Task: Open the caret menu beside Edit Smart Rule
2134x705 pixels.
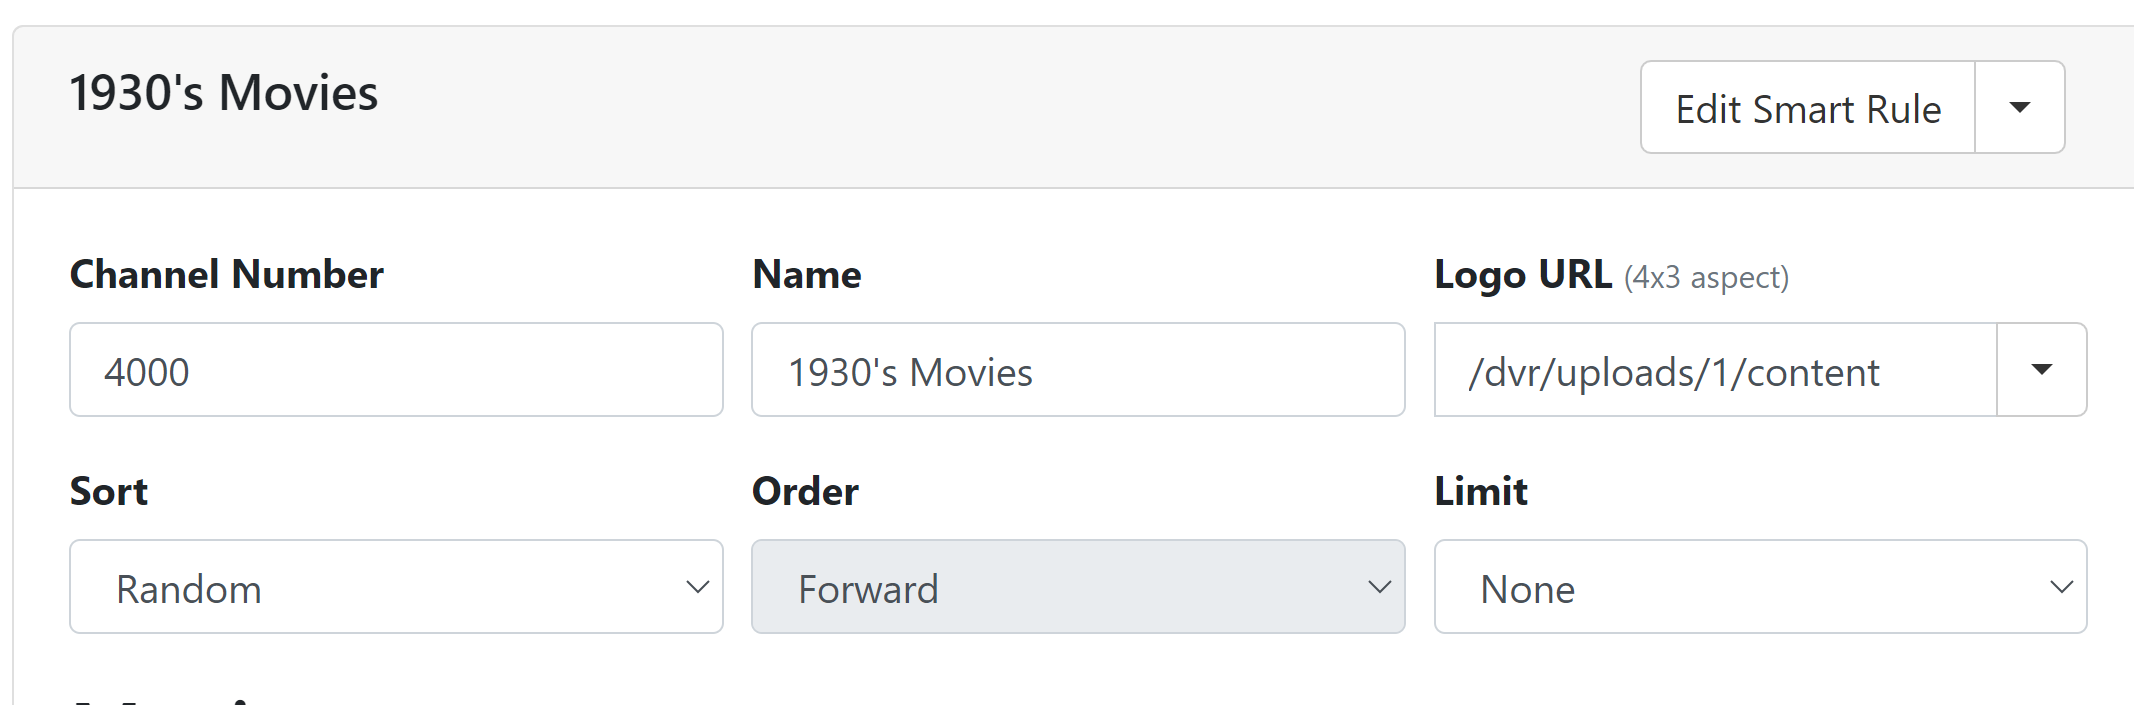Action: (2020, 108)
